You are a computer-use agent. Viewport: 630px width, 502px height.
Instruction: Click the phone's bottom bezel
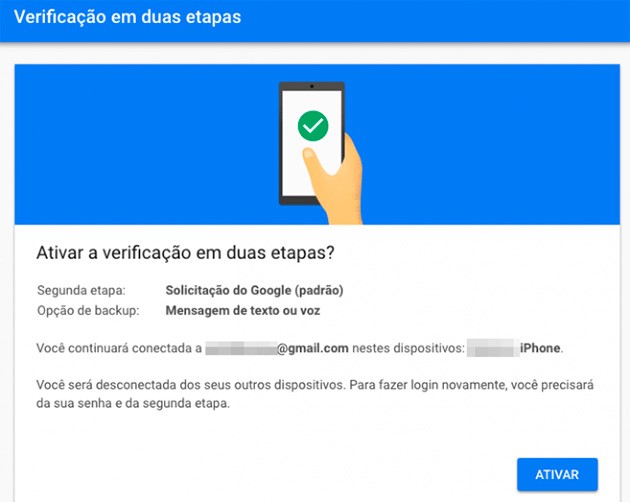click(297, 200)
